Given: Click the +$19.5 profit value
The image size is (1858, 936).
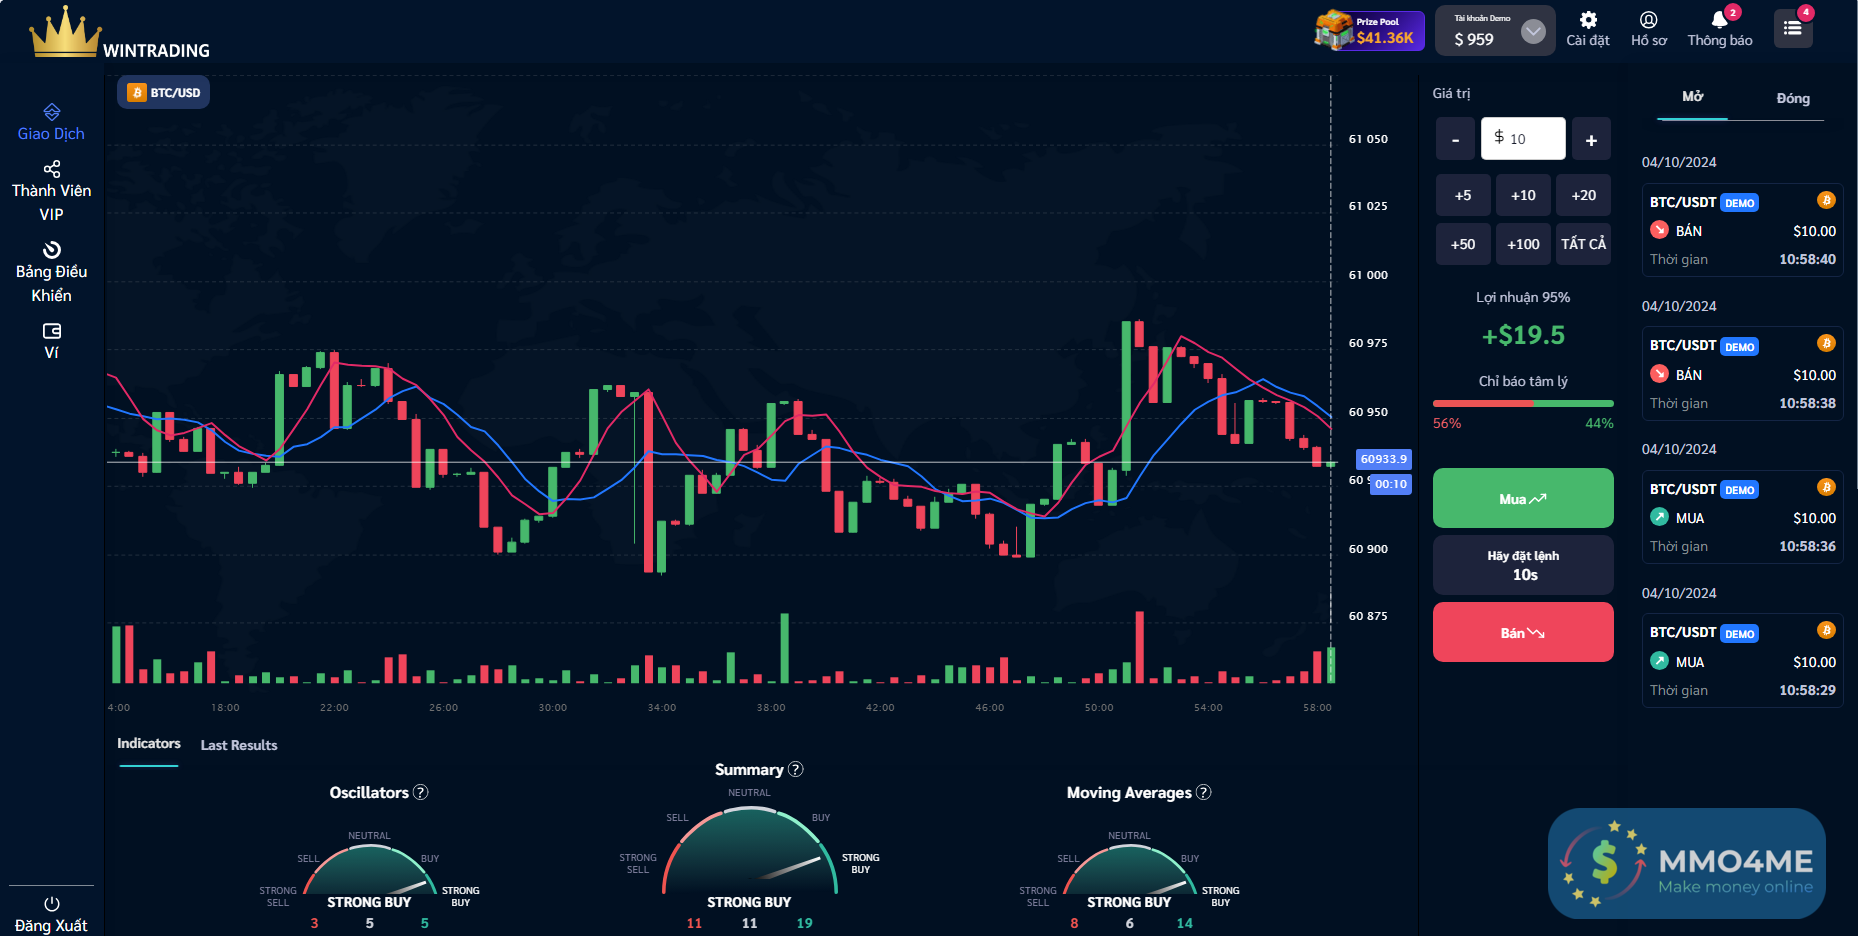Looking at the screenshot, I should (x=1523, y=335).
